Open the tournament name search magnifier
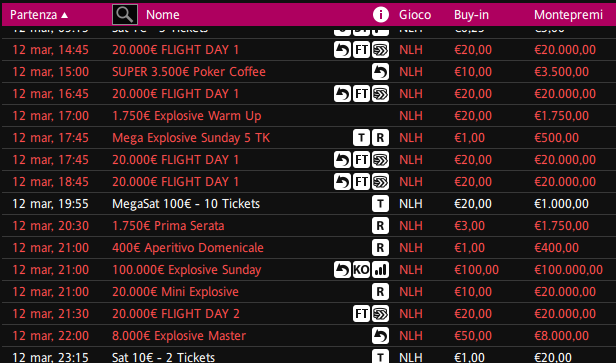 pyautogui.click(x=125, y=15)
